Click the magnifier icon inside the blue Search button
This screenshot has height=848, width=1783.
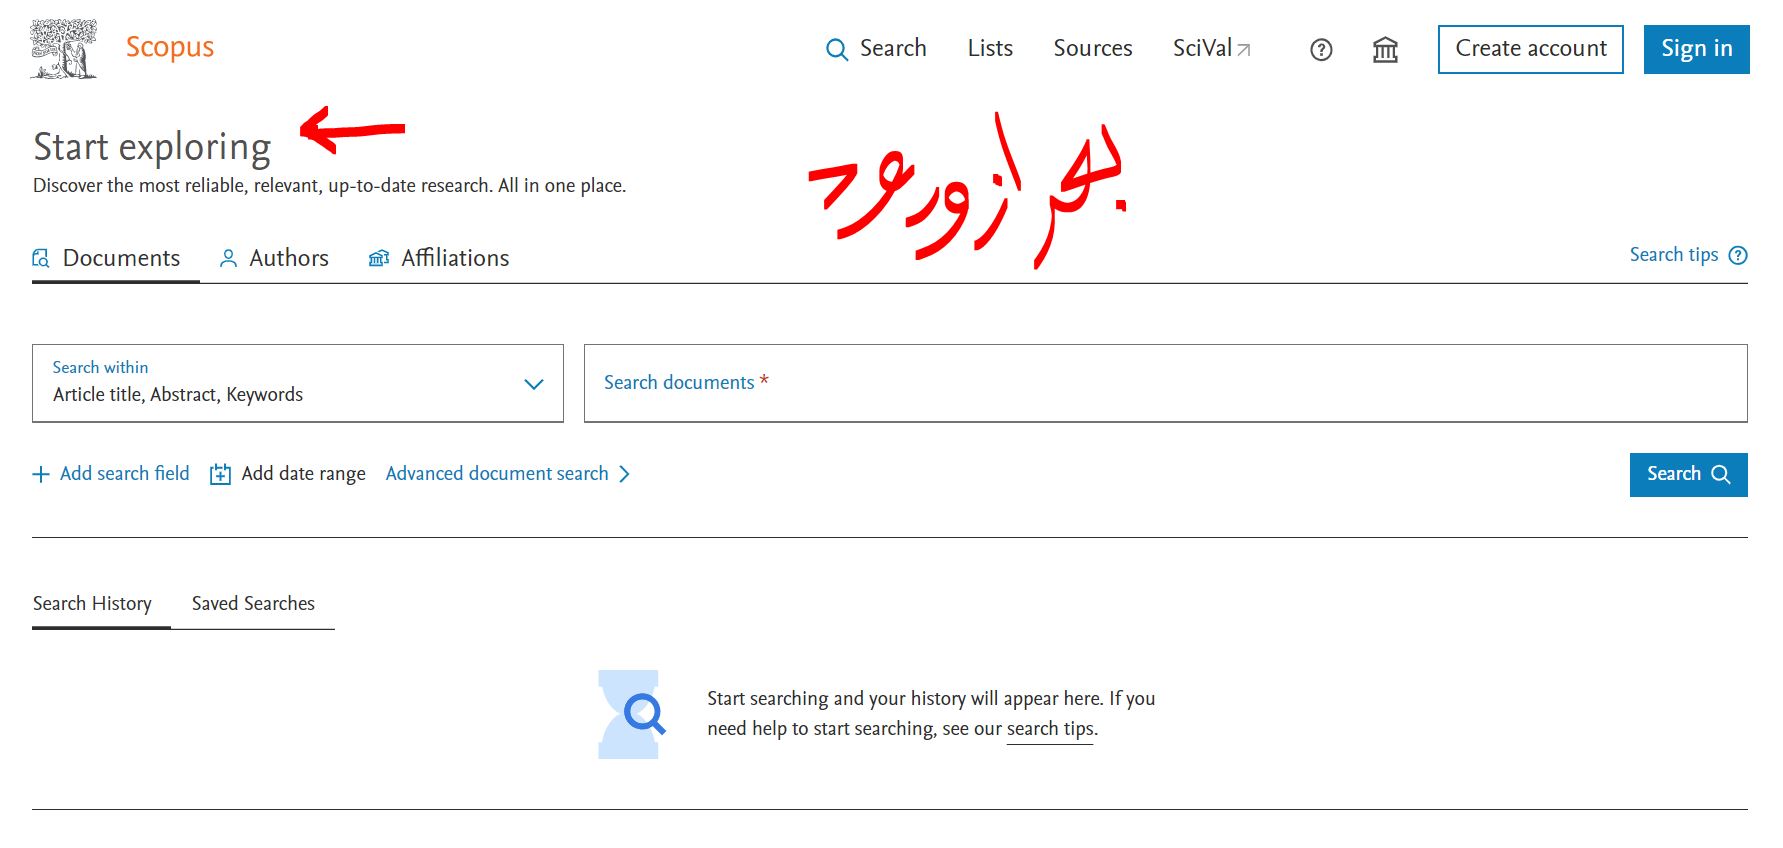coord(1721,474)
